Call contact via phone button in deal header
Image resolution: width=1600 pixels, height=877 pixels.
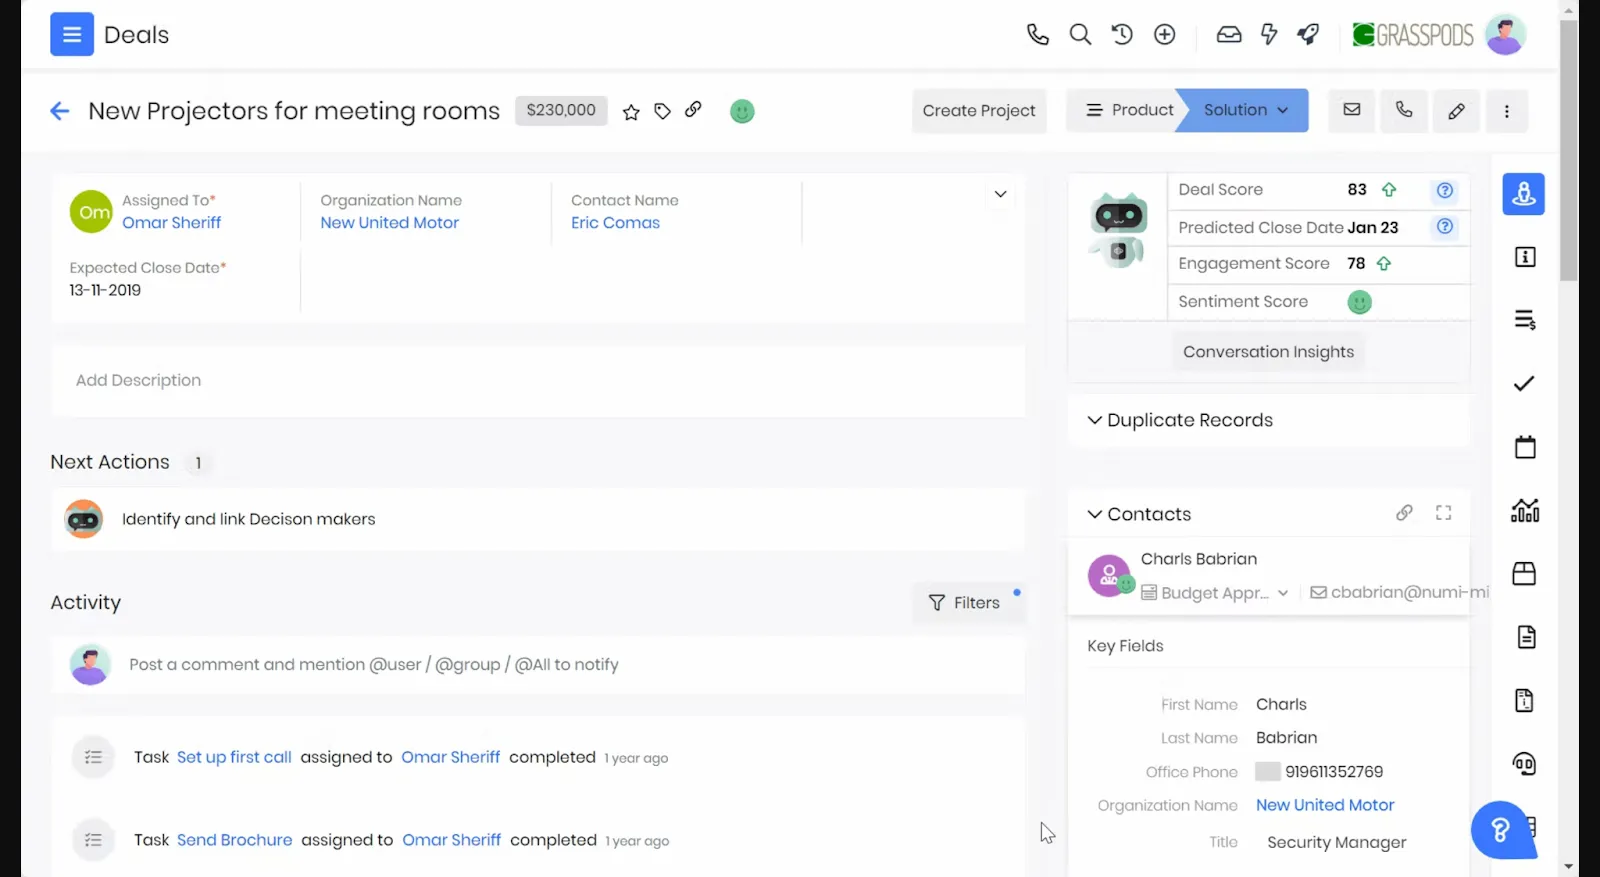point(1404,110)
